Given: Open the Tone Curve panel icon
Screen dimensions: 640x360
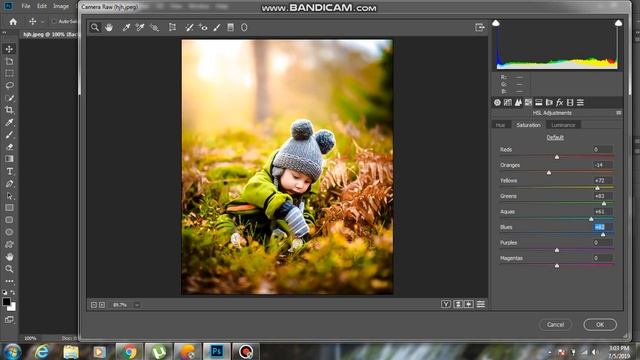Looking at the screenshot, I should (508, 102).
